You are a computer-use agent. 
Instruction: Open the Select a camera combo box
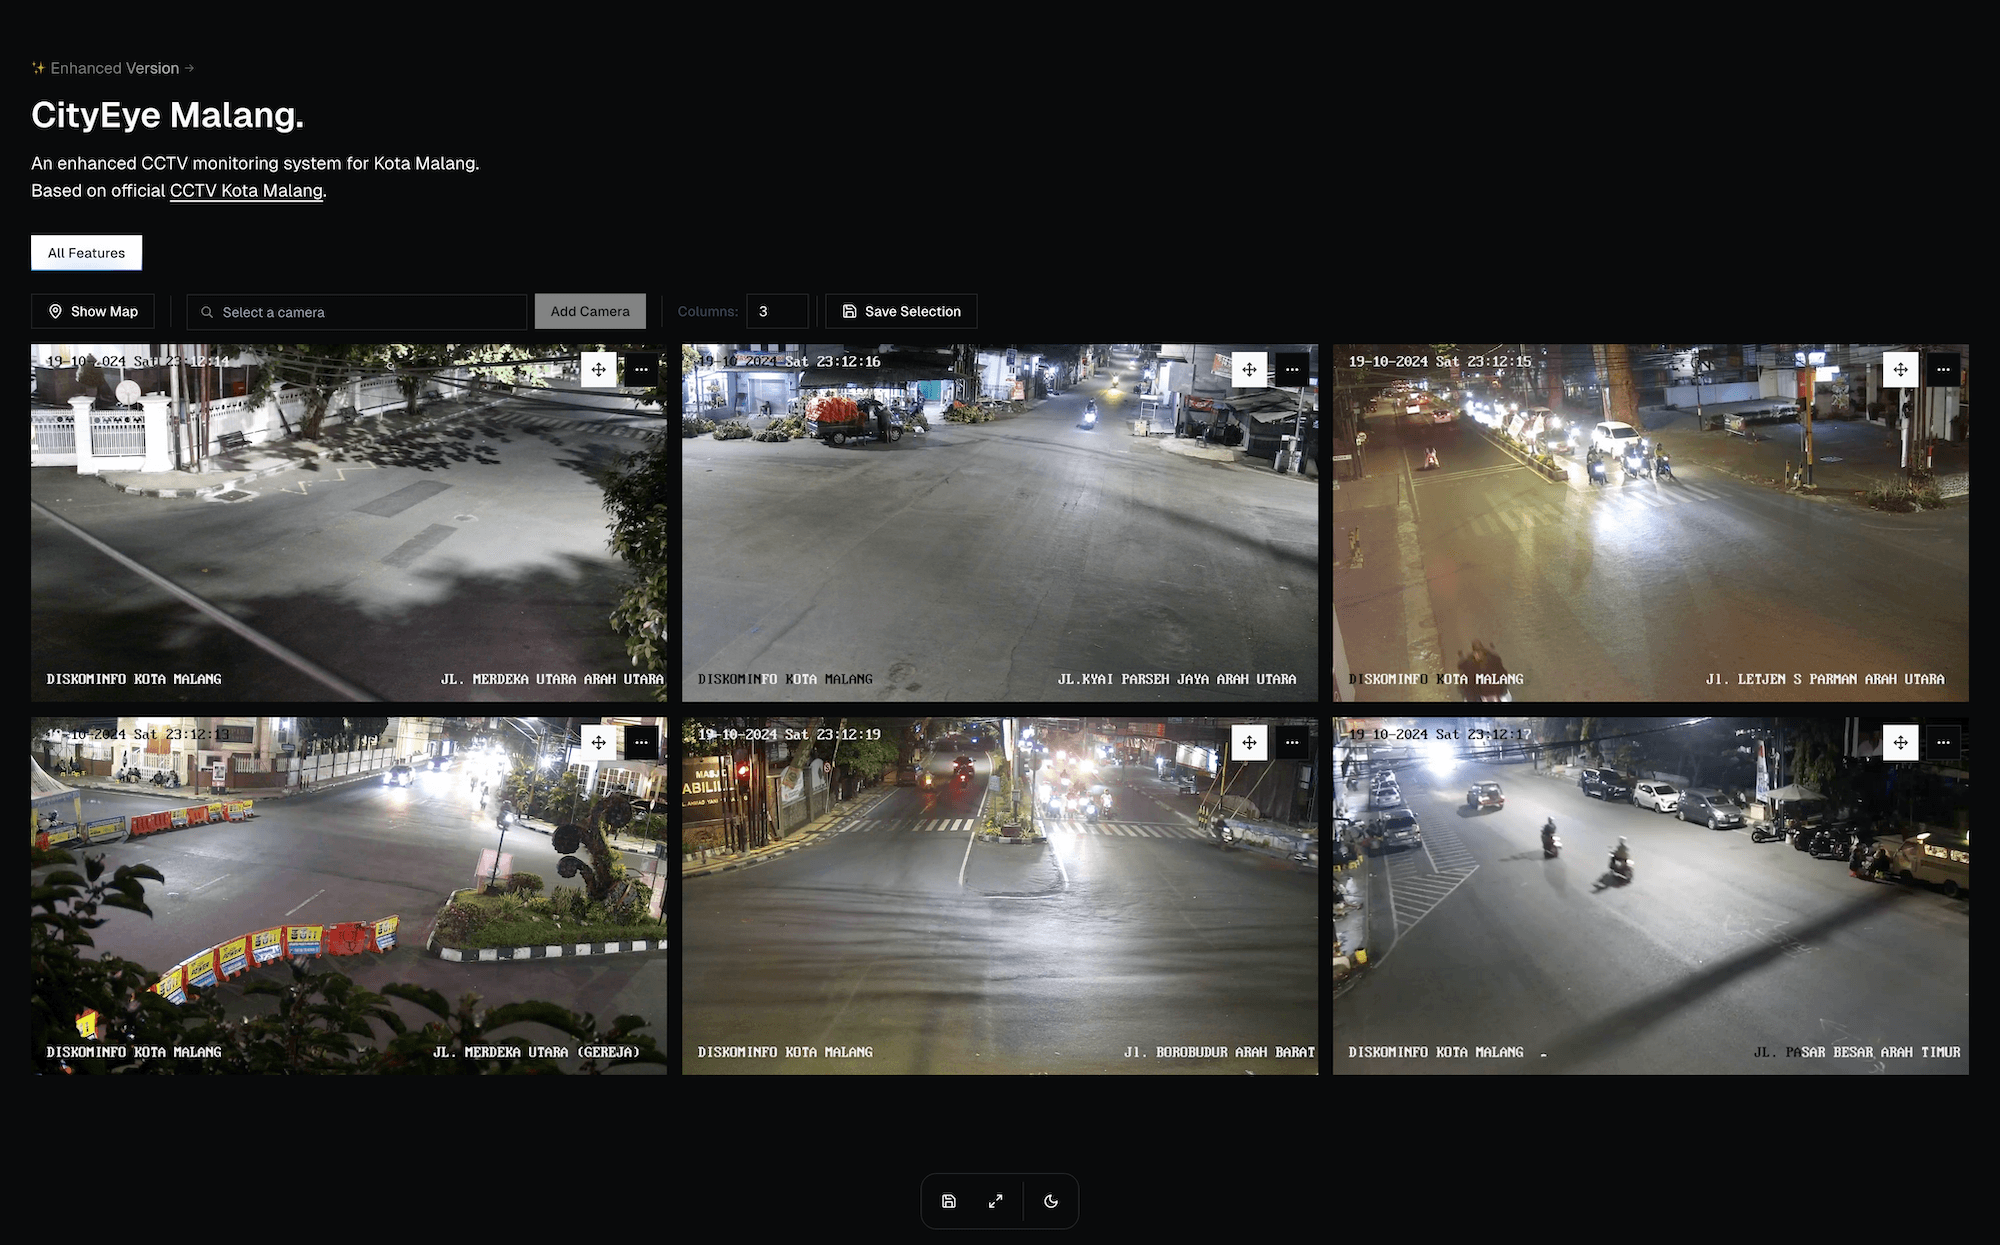(357, 312)
